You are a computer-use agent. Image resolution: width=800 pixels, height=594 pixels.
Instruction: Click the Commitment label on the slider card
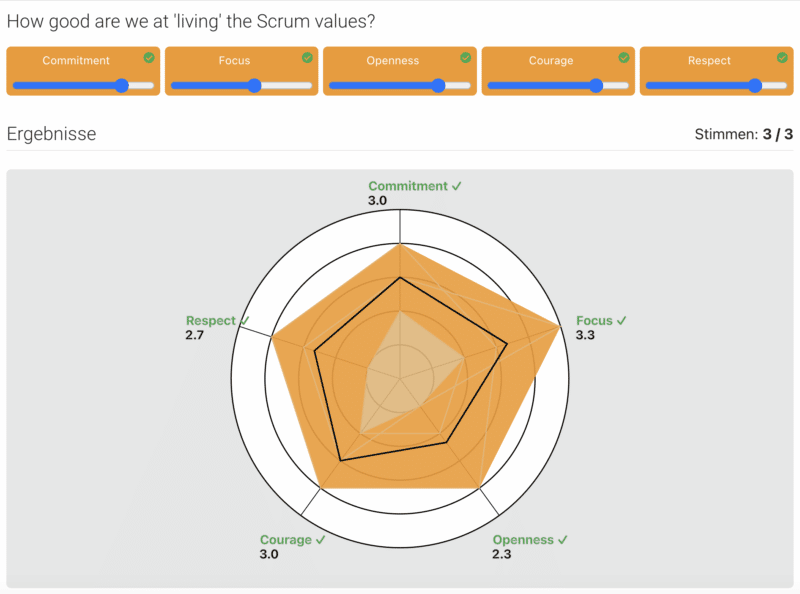point(76,60)
